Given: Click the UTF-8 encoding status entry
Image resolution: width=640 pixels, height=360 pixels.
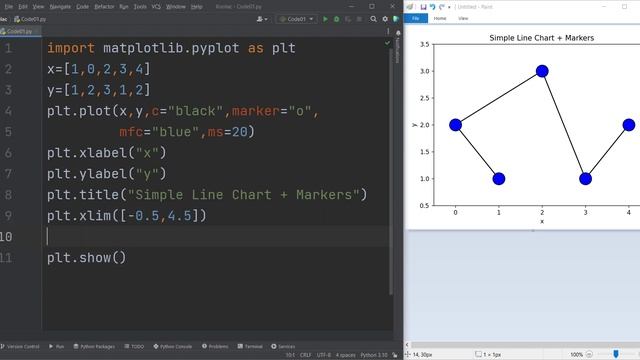Looking at the screenshot, I should tap(324, 355).
